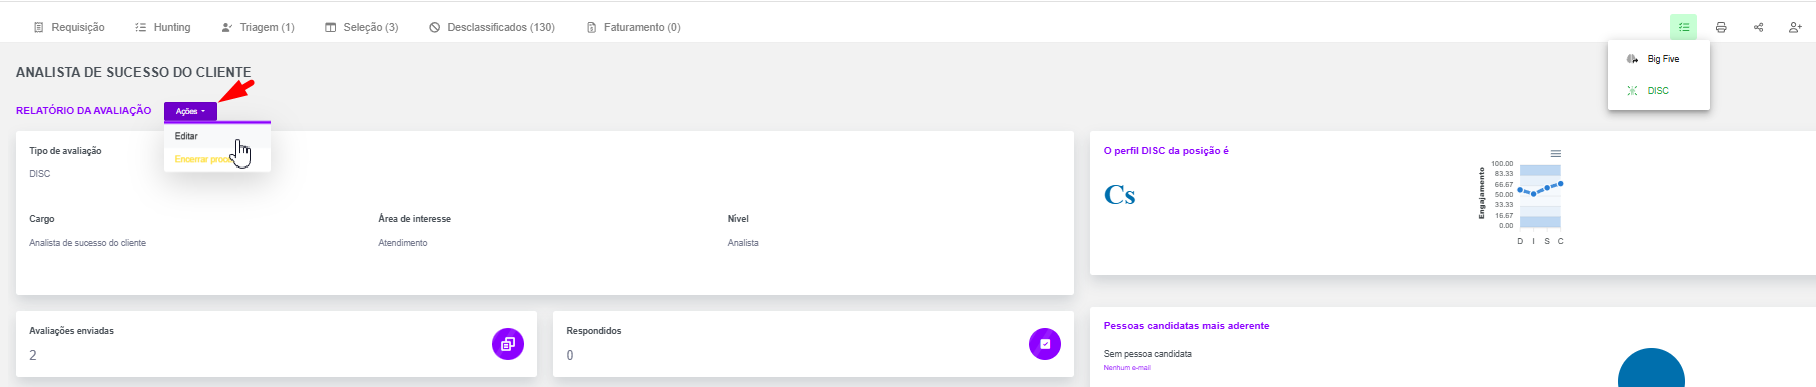Open the Faturamento (0) tab

pyautogui.click(x=633, y=27)
